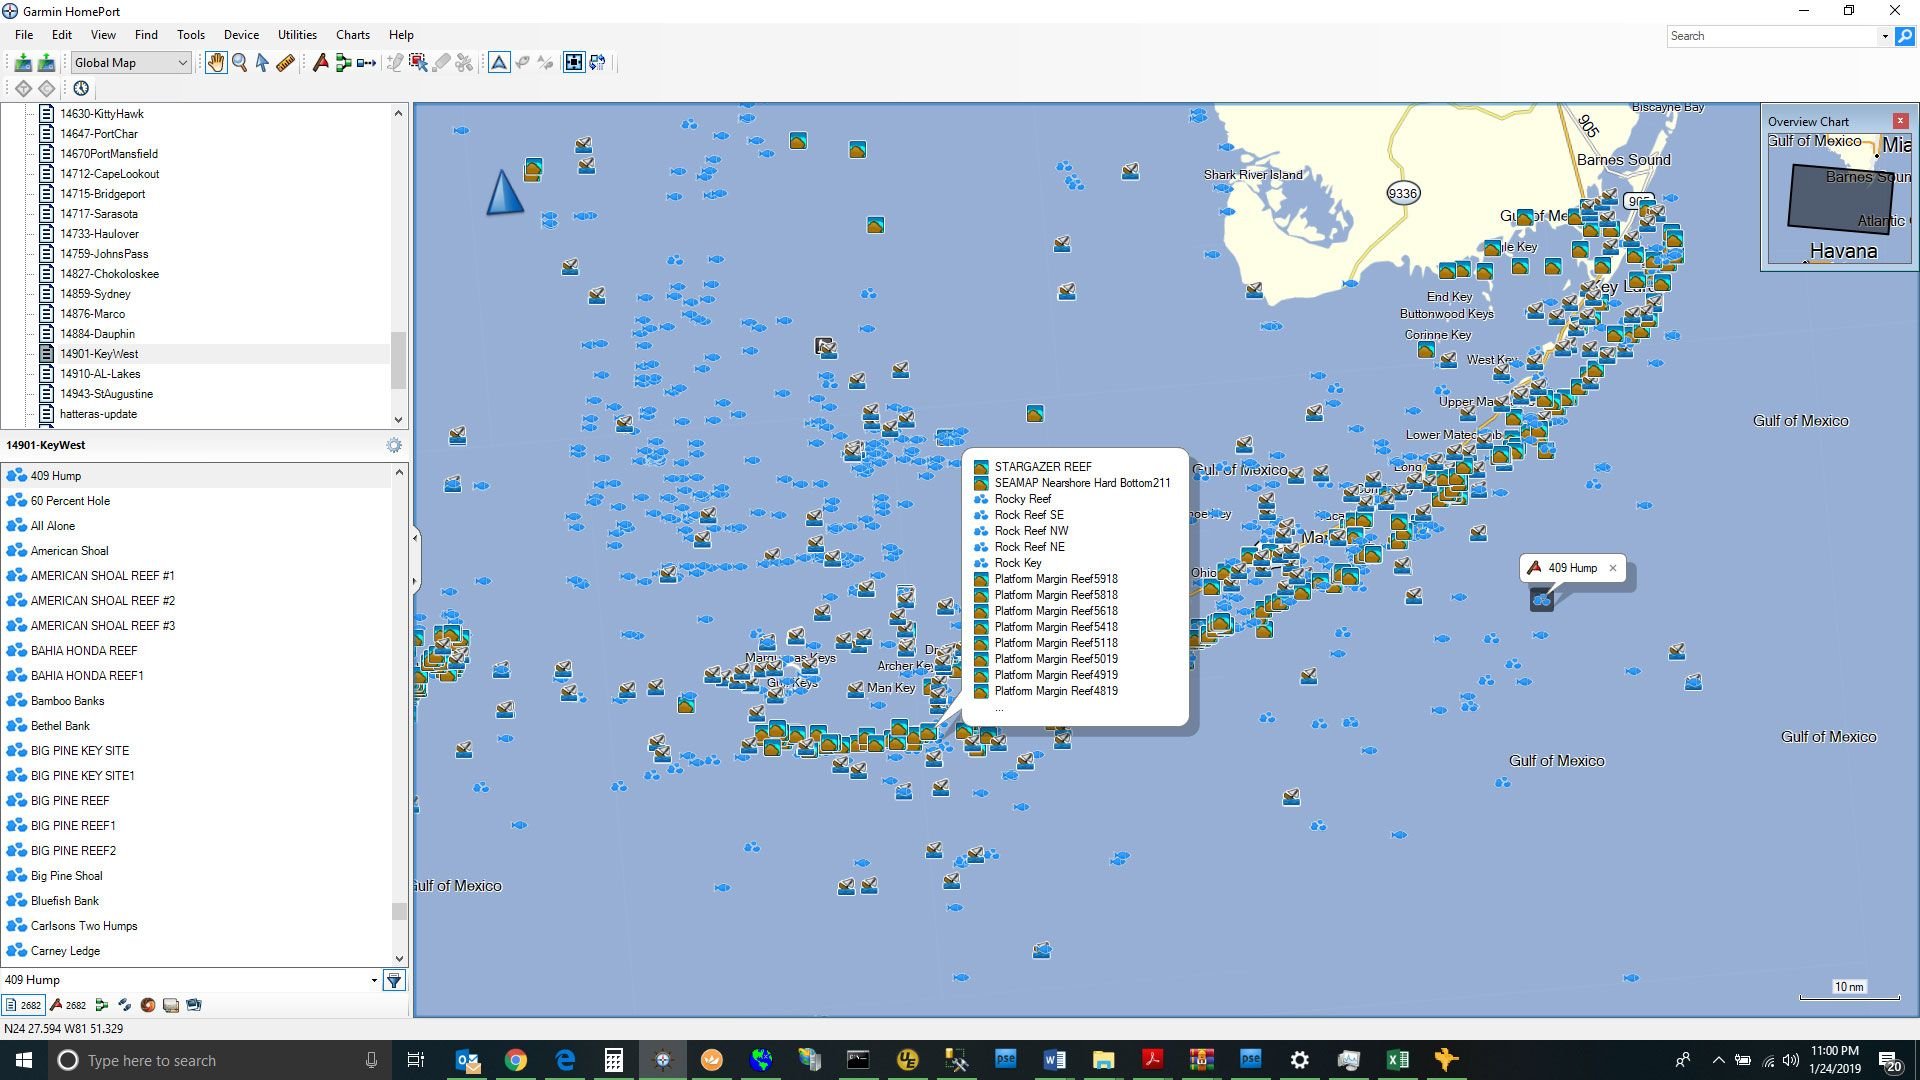Click the filter funnel button
This screenshot has height=1080, width=1920.
point(395,980)
